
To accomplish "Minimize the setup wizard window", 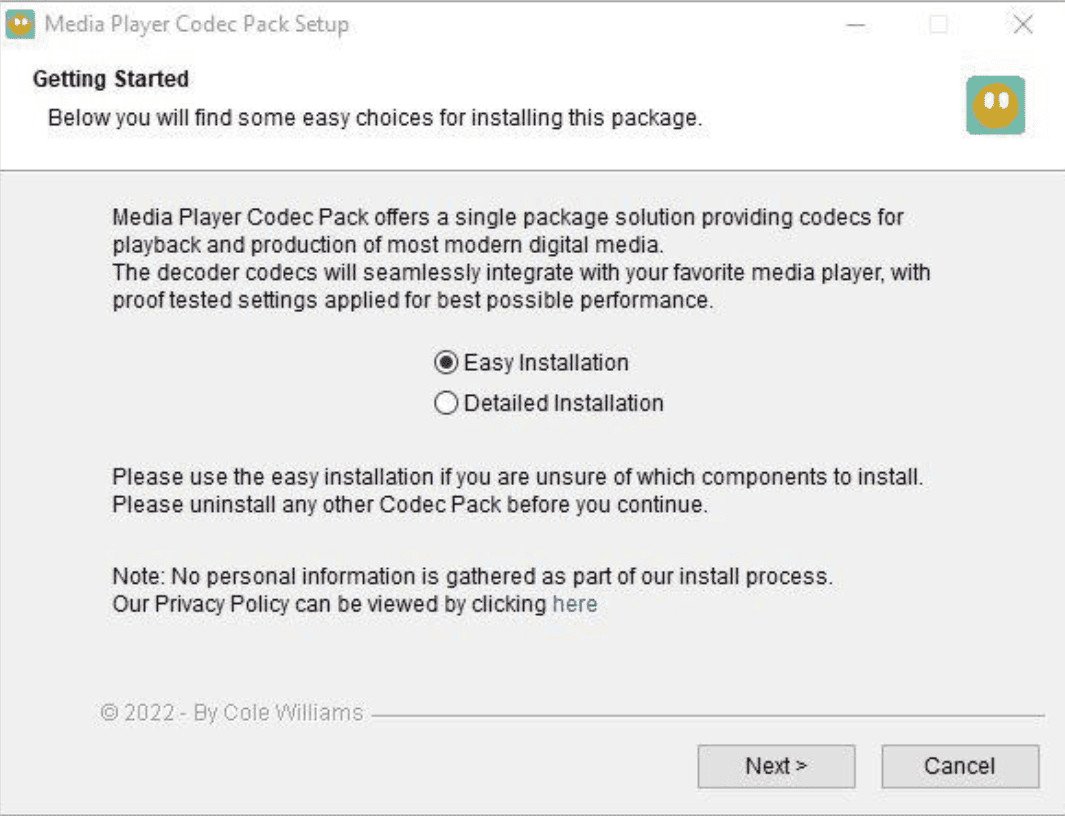I will pyautogui.click(x=856, y=24).
